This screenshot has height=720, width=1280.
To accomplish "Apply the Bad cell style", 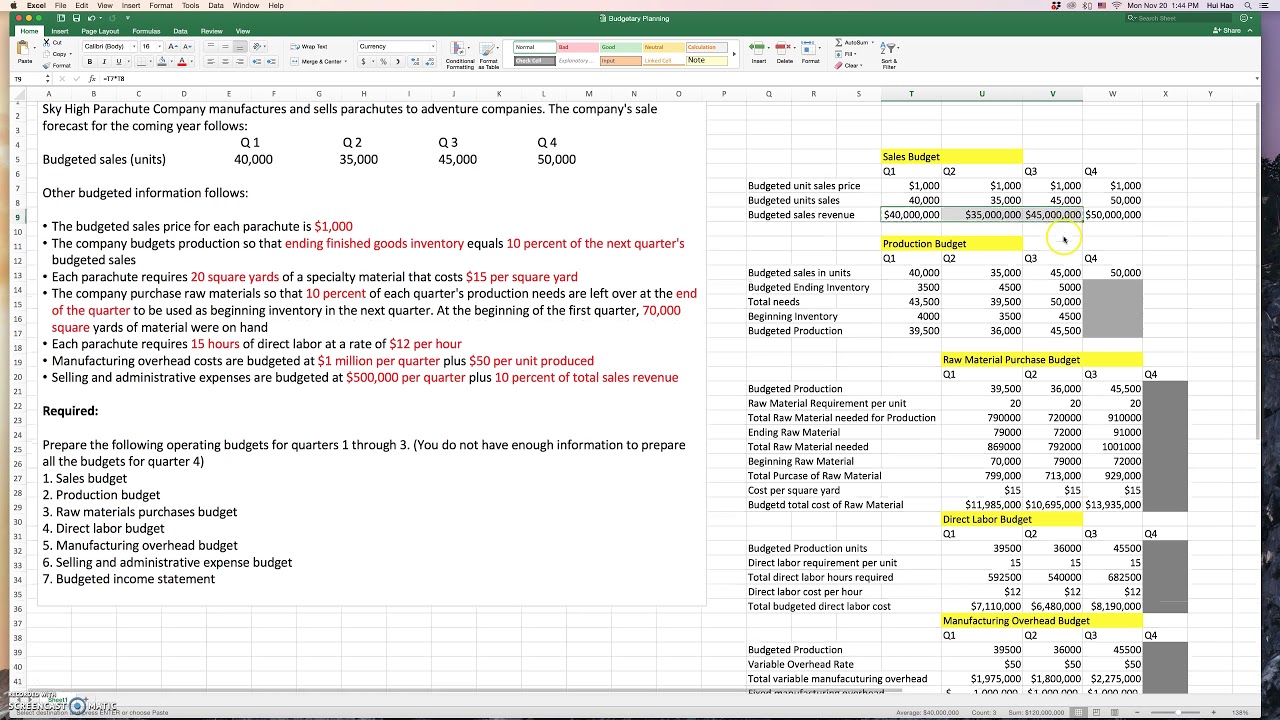I will point(576,47).
